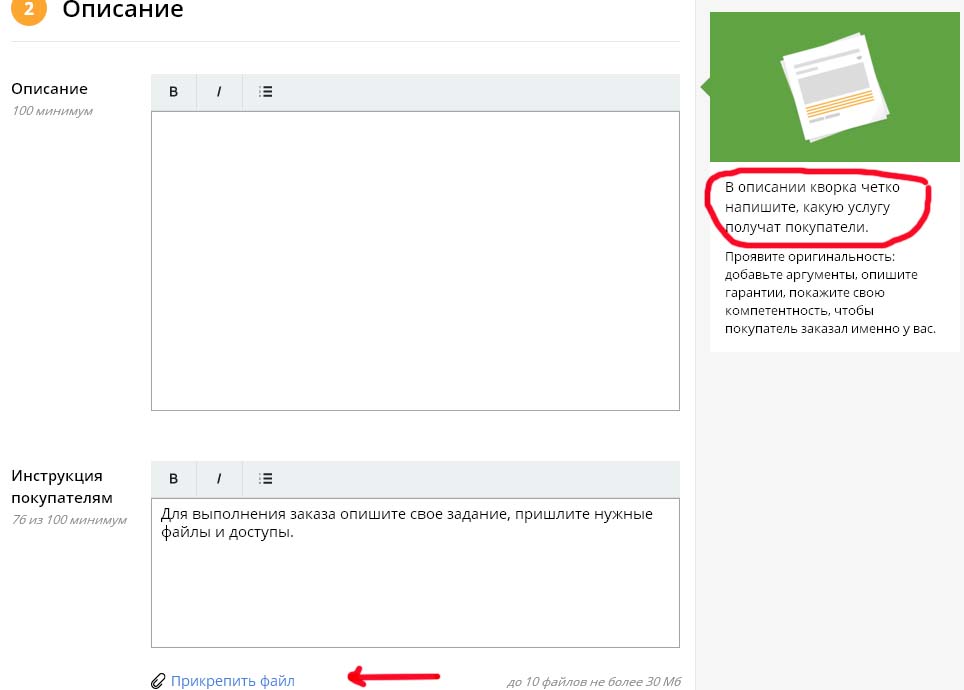Toggle italic in the Описание editor toolbar

(219, 92)
